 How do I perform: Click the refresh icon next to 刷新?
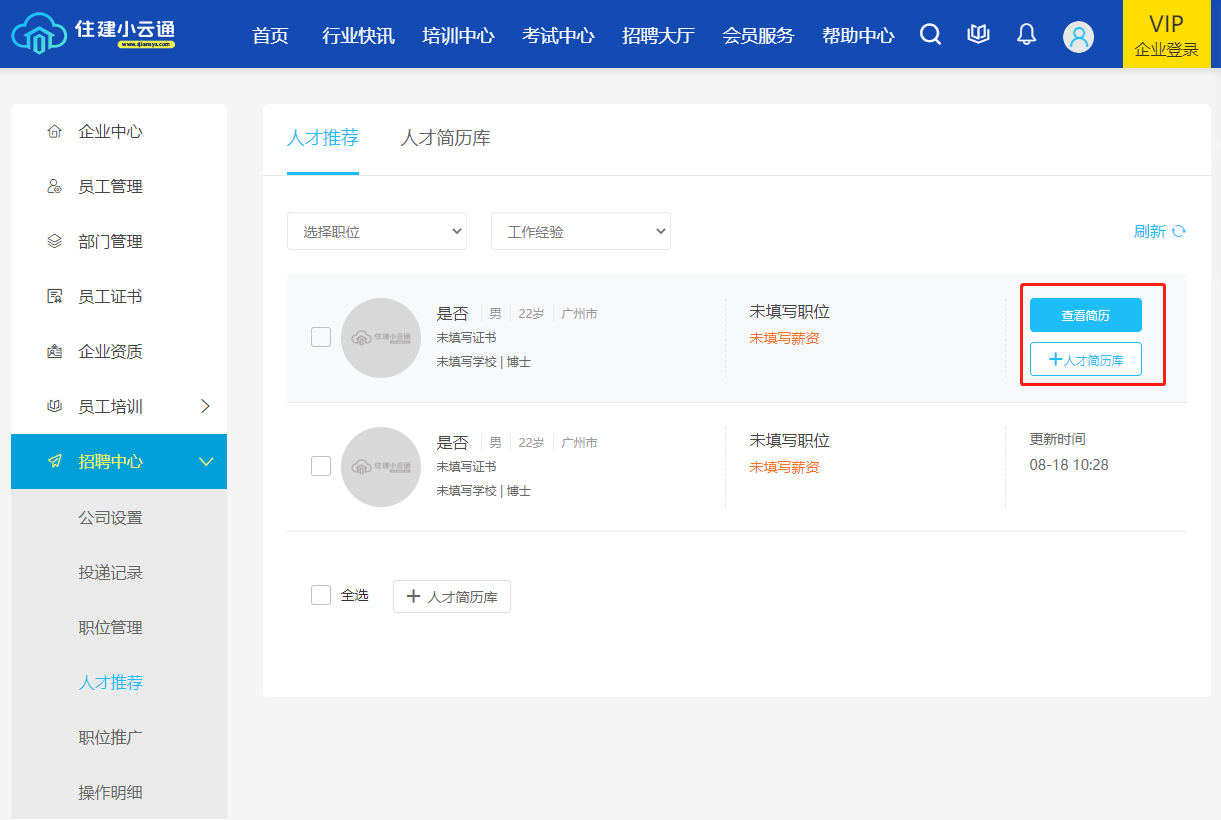1179,231
